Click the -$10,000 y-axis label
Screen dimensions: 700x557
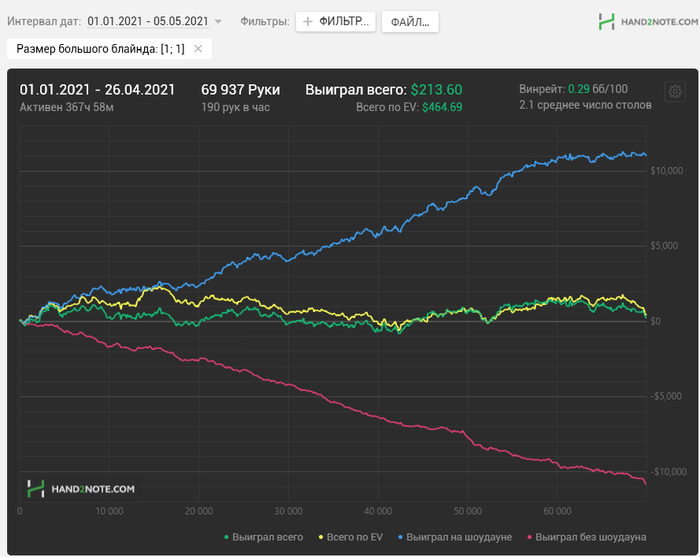pos(668,472)
